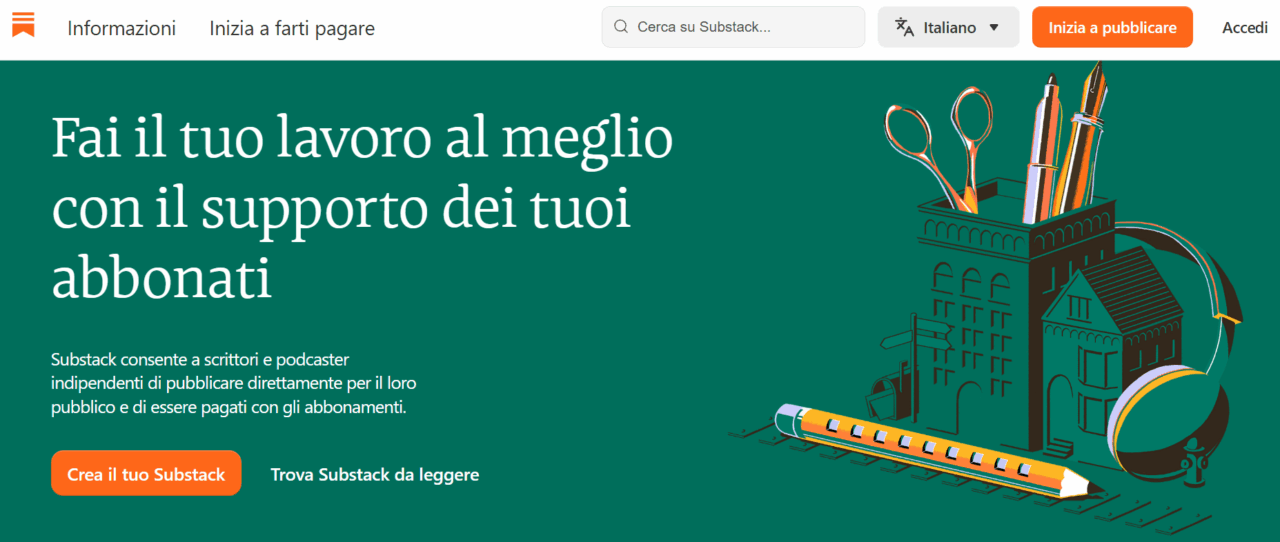Click the magnifying glass search icon
This screenshot has width=1280, height=542.
621,27
